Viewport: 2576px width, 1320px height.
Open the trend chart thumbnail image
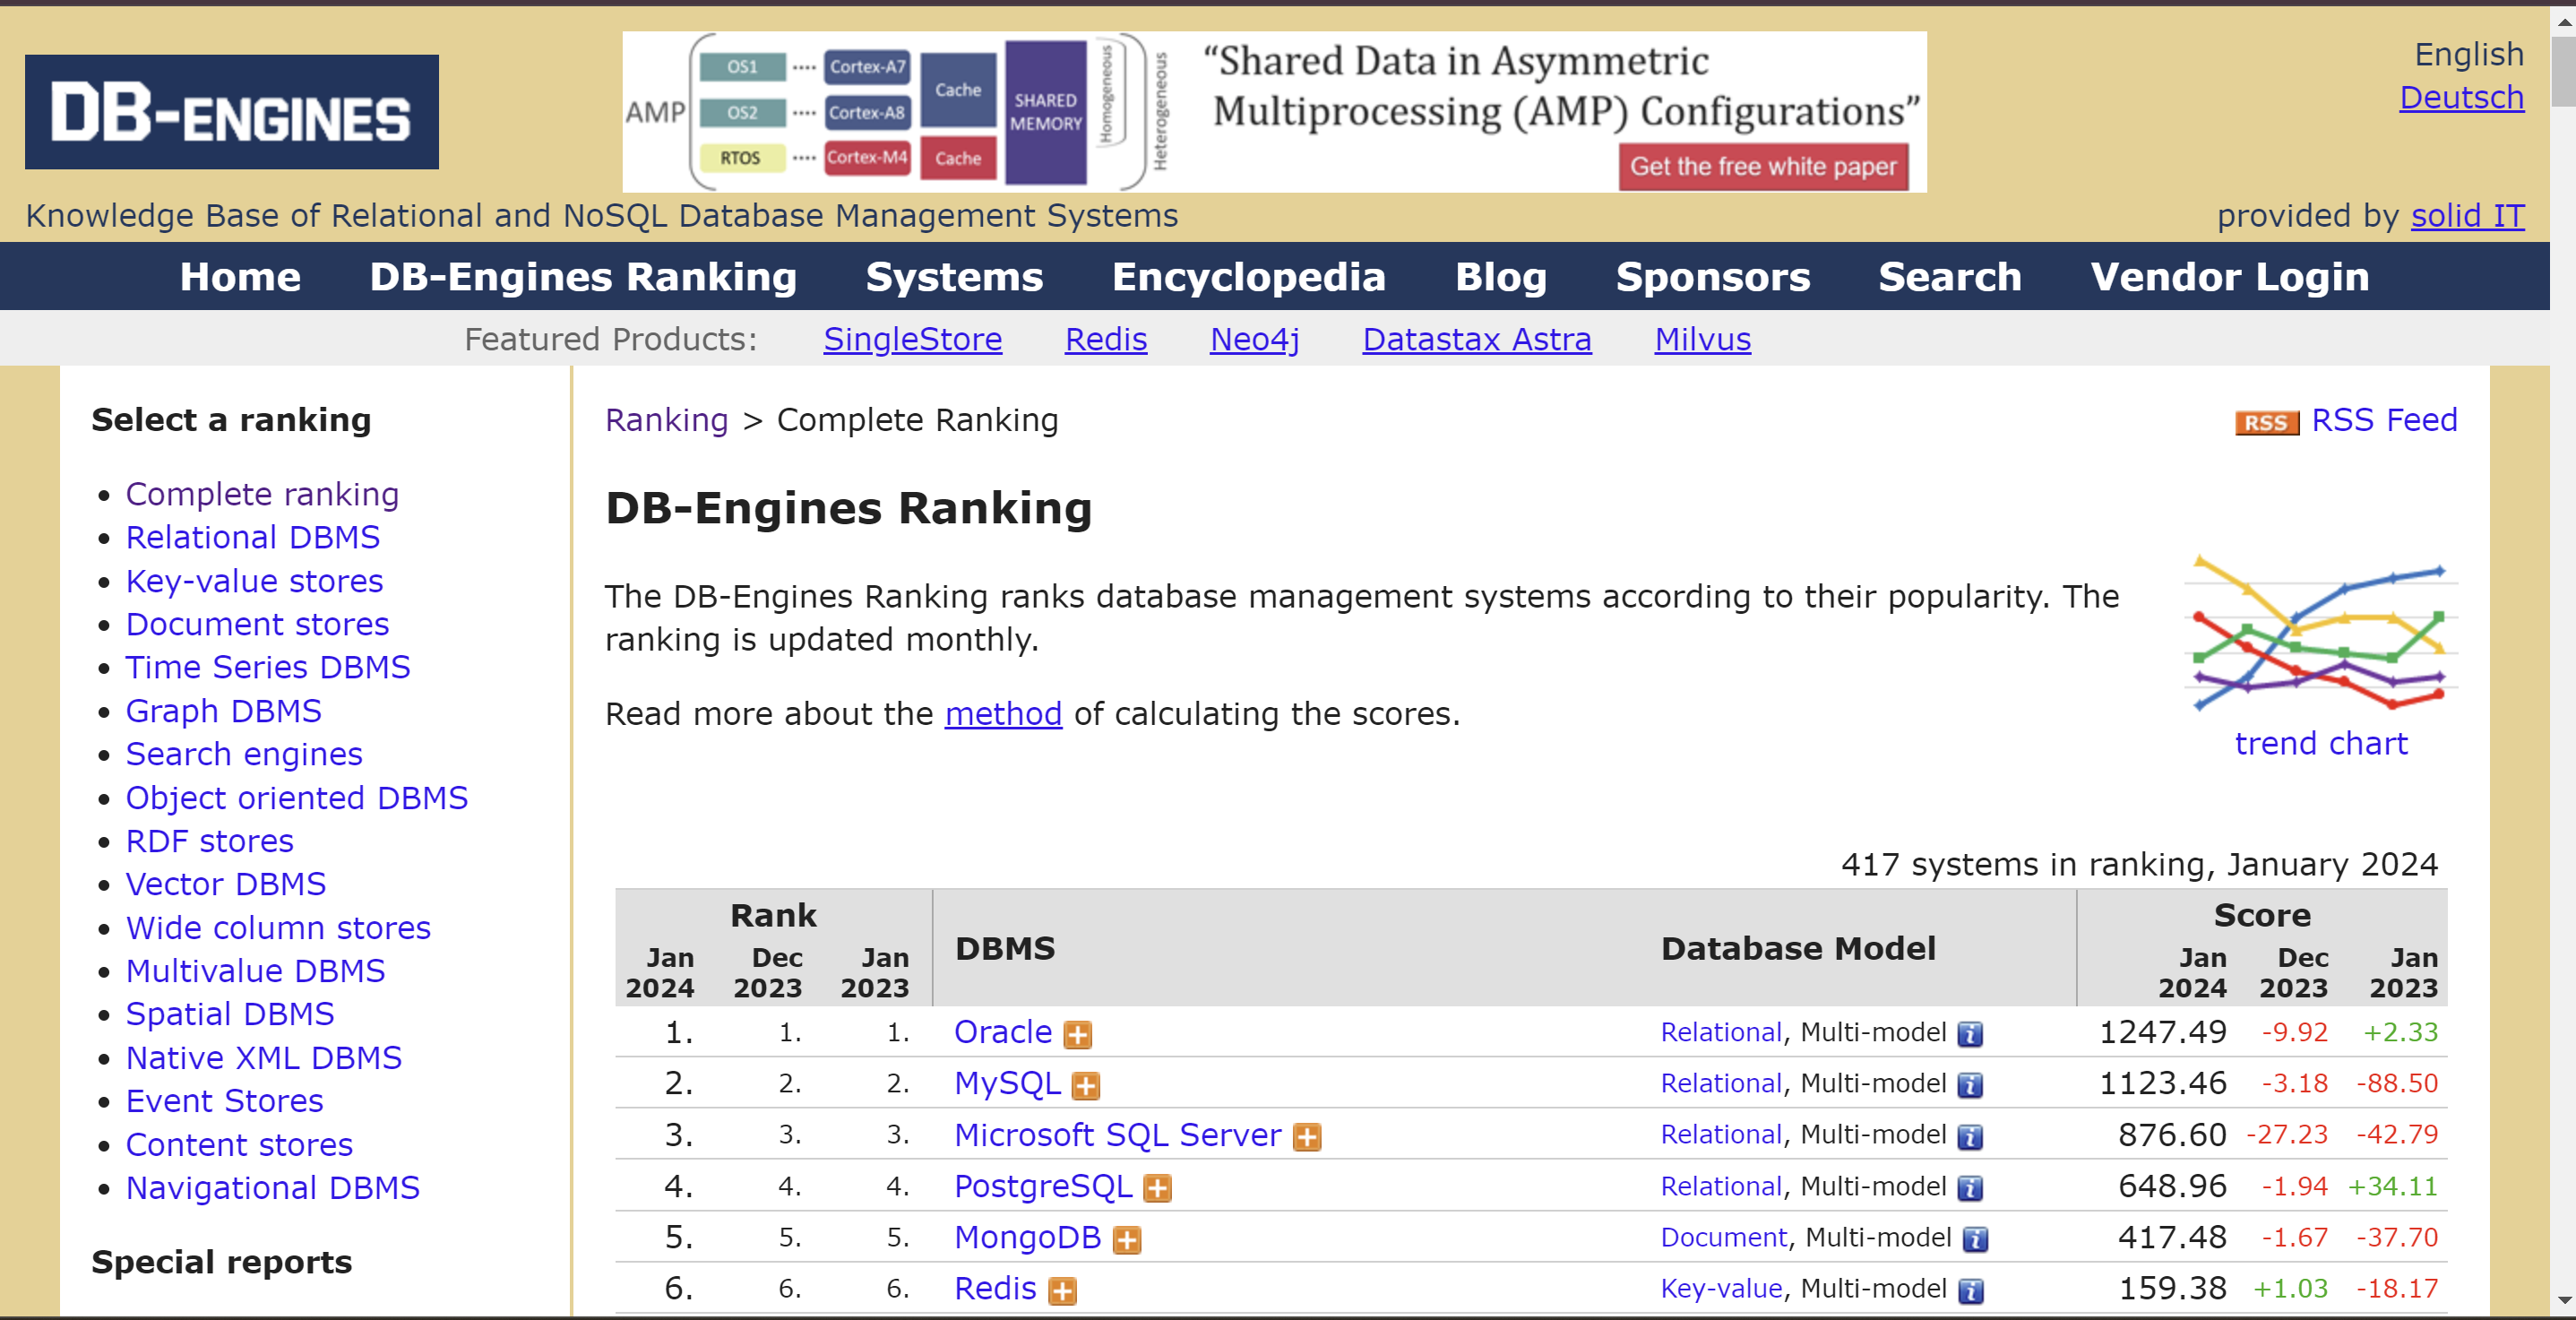(2322, 632)
